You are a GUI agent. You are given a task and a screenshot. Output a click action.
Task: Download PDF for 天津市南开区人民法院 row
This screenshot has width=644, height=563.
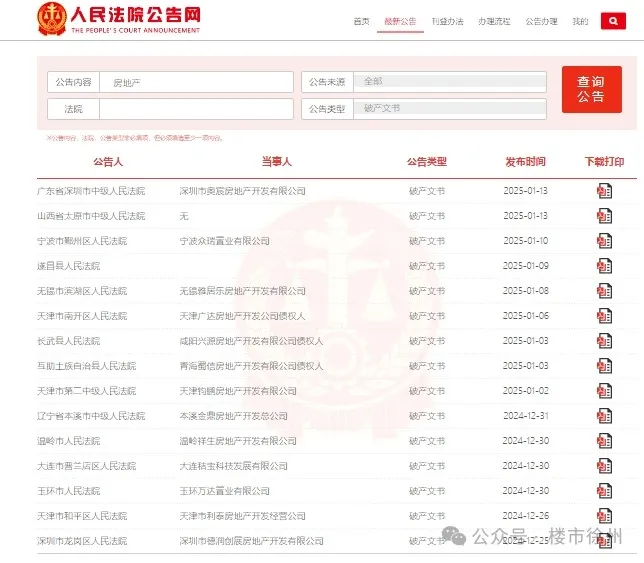(604, 316)
